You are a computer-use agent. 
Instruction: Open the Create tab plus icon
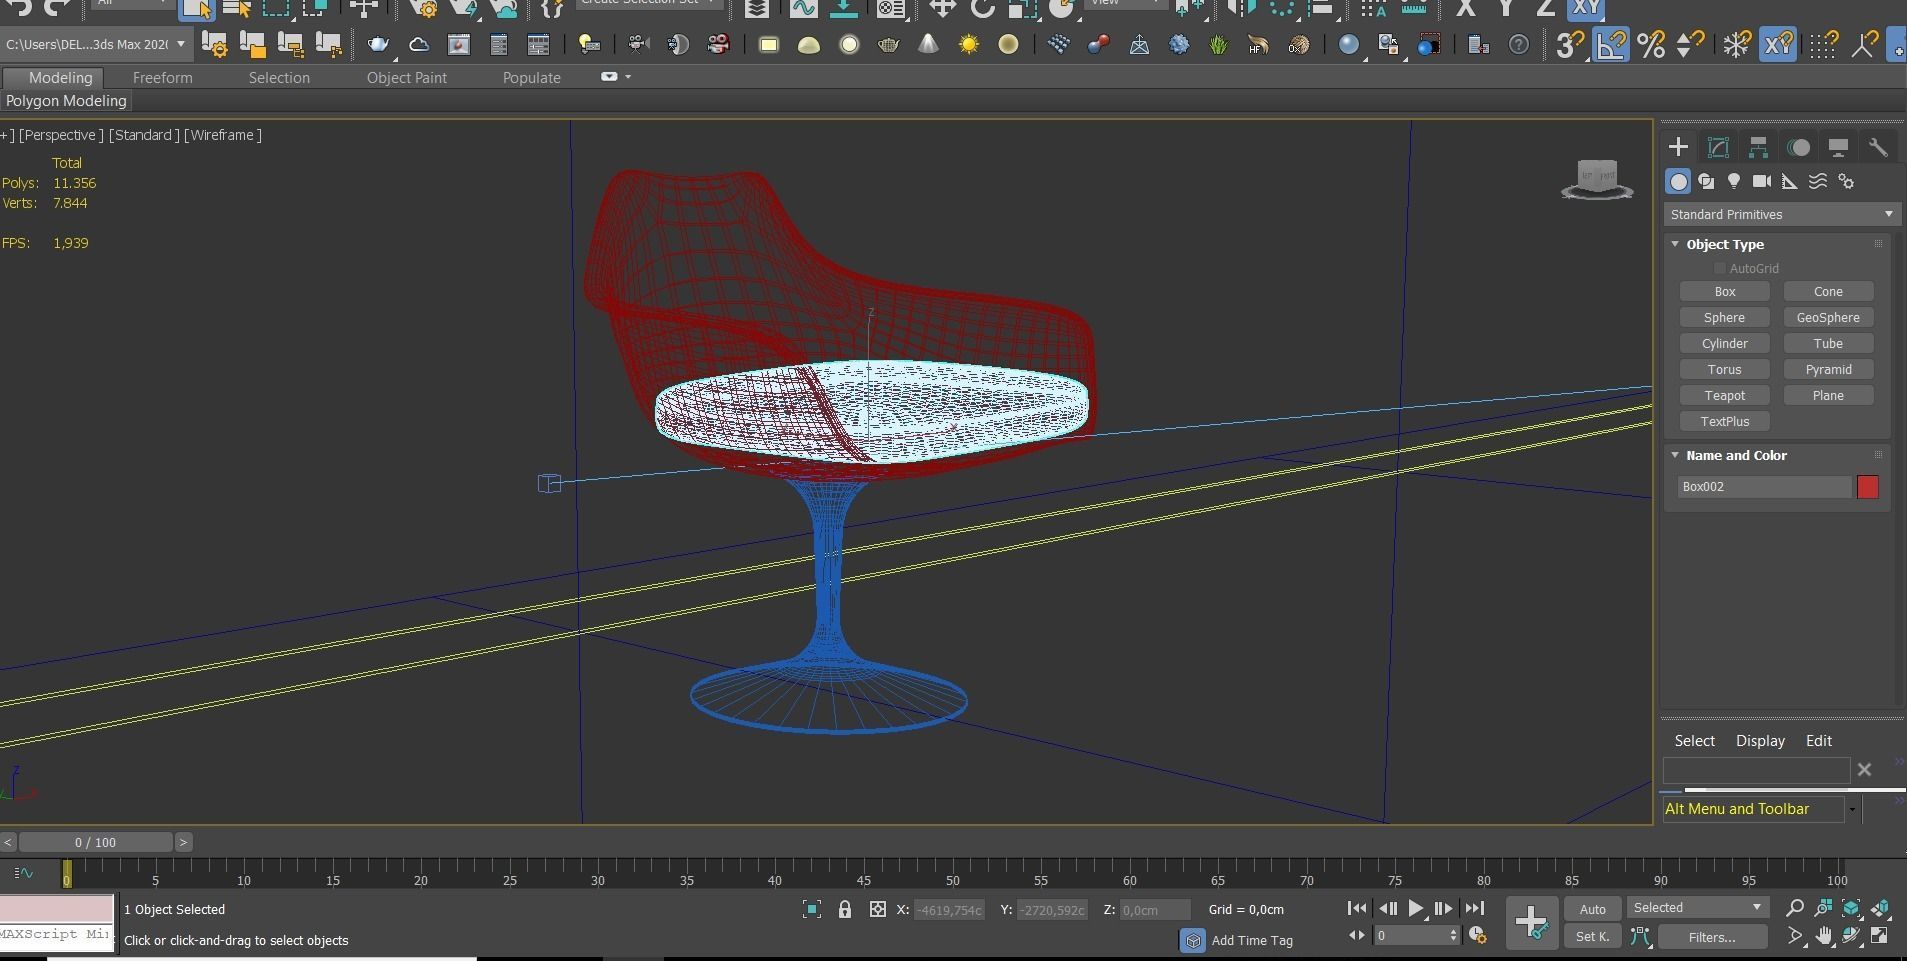tap(1678, 147)
